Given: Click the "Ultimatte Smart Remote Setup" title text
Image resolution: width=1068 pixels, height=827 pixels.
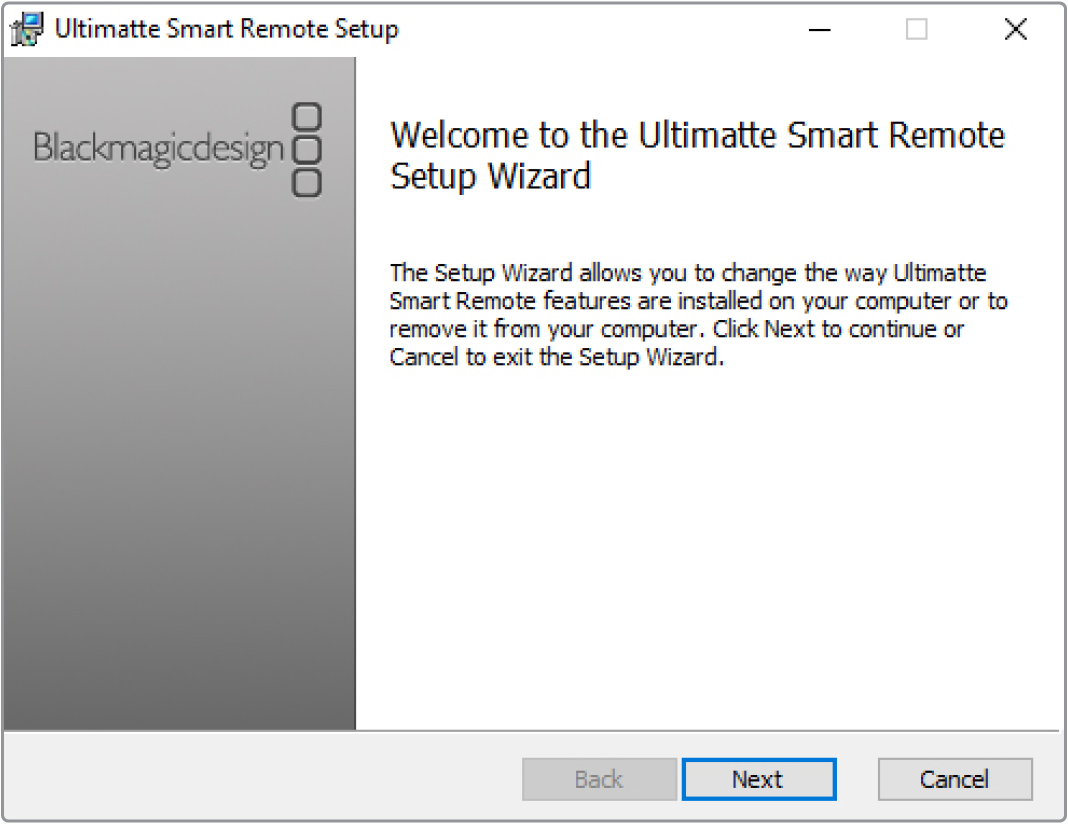Looking at the screenshot, I should pos(227,29).
